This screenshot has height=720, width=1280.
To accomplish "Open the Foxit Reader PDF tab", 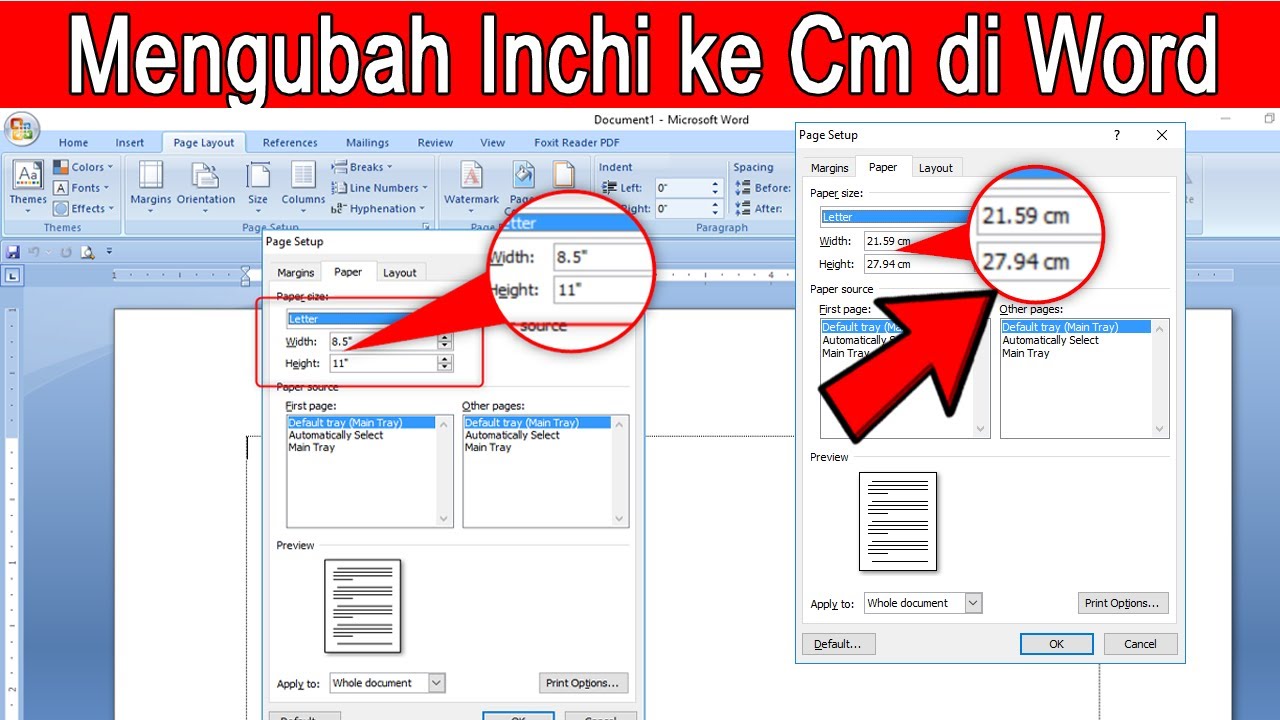I will click(x=577, y=143).
